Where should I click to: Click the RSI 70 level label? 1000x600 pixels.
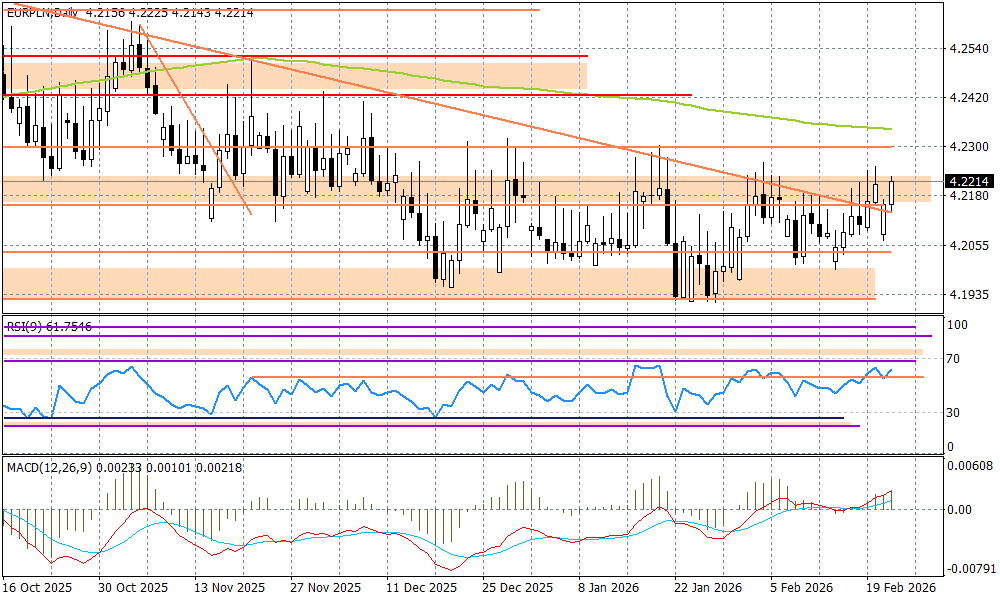click(x=956, y=359)
